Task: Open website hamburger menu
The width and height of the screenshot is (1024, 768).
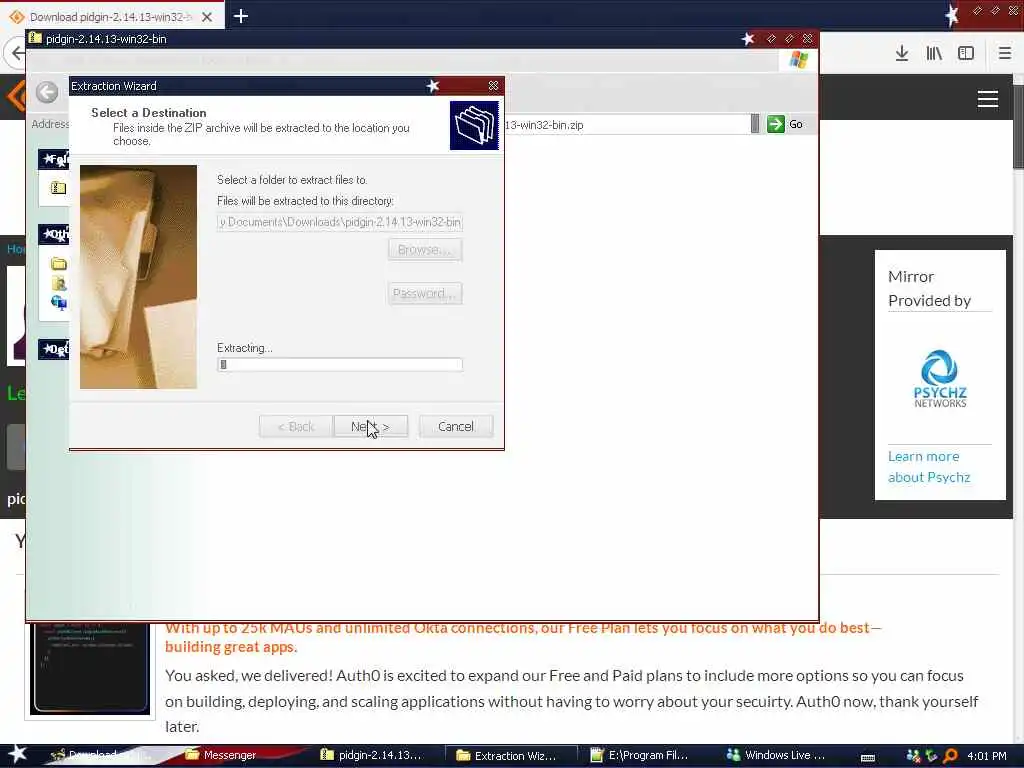Action: pos(987,99)
